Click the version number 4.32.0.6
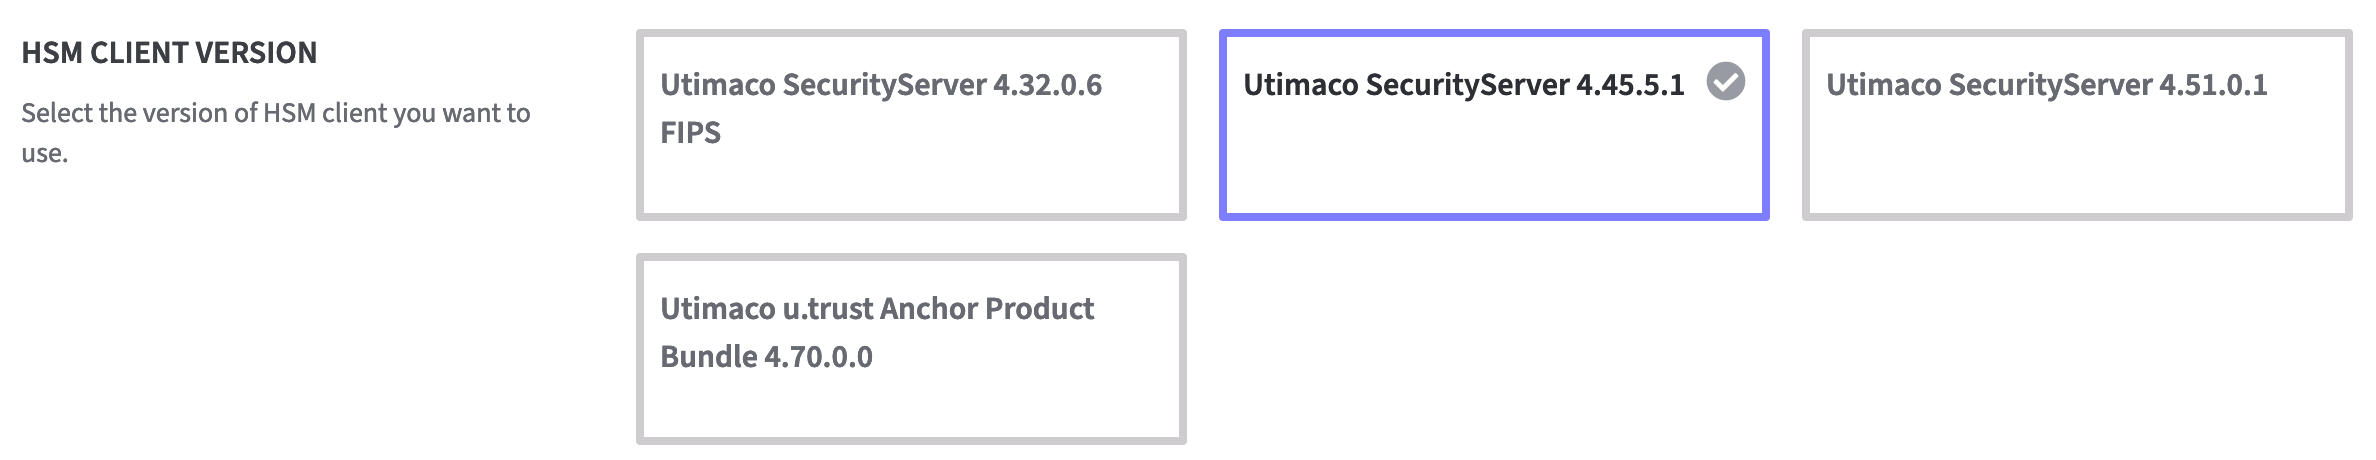This screenshot has height=460, width=2376. [1047, 85]
